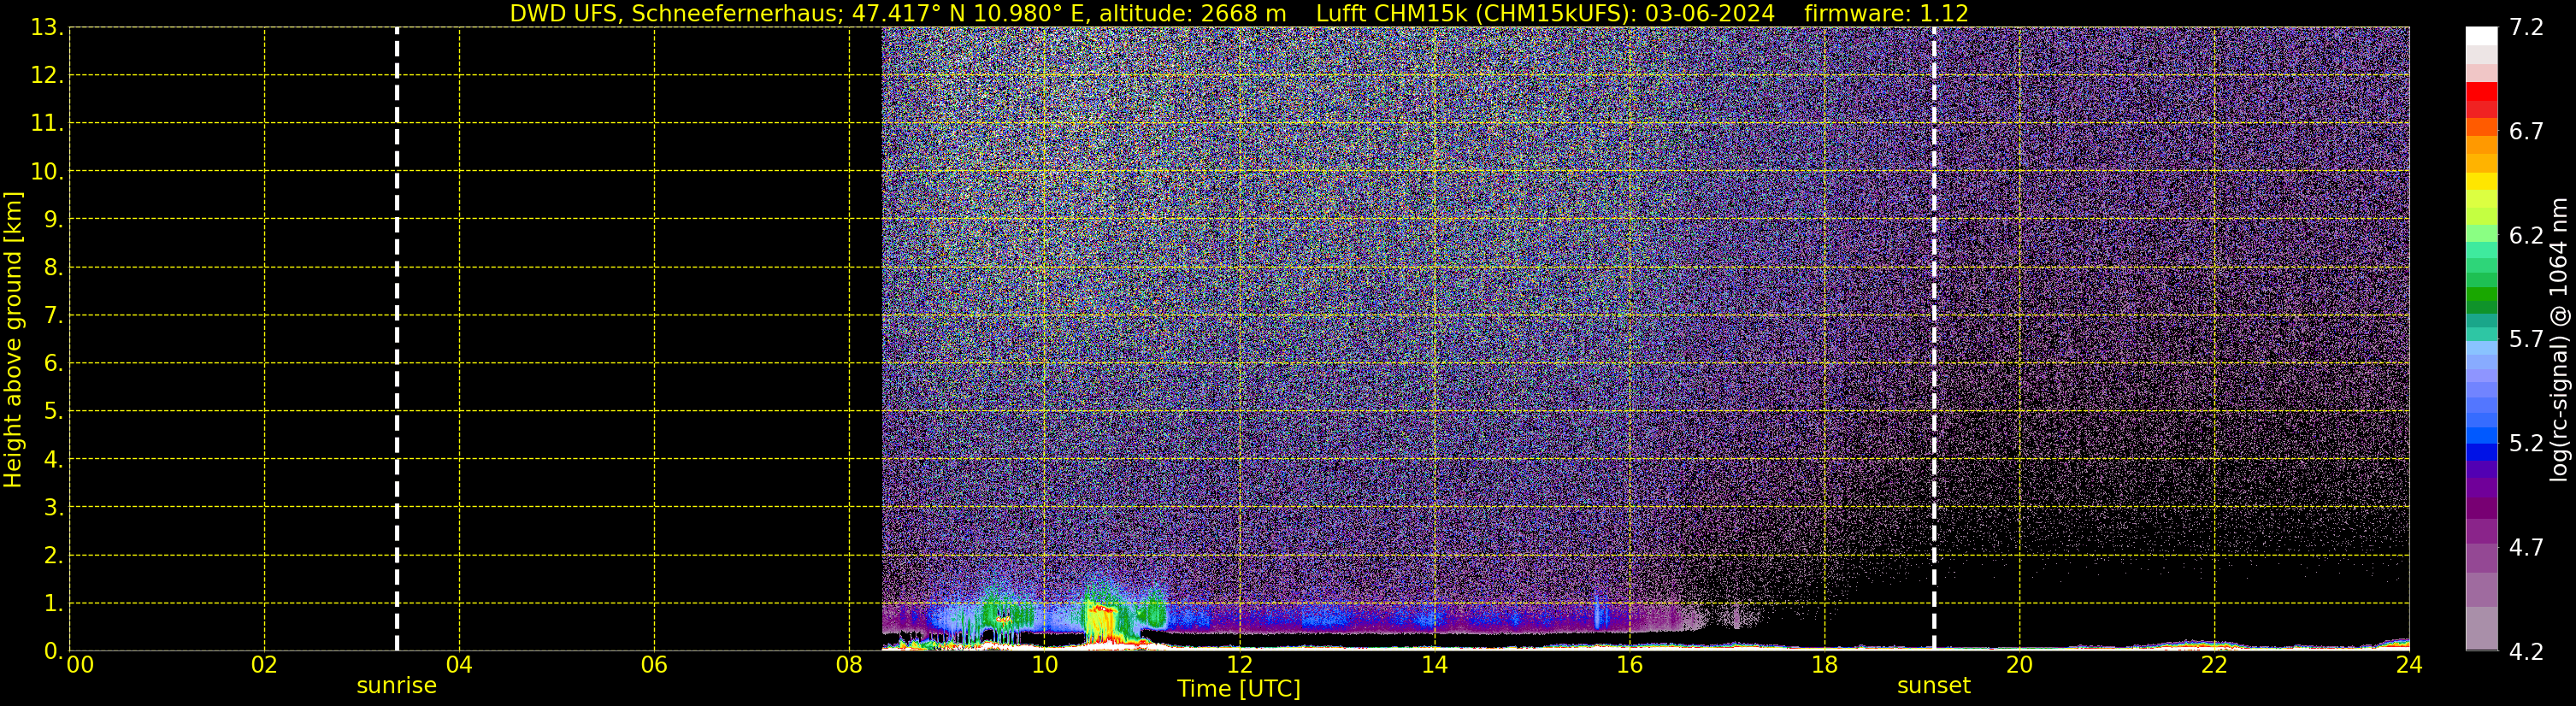Click the time axis tick label 10
The height and width of the screenshot is (706, 2576).
(x=1044, y=665)
